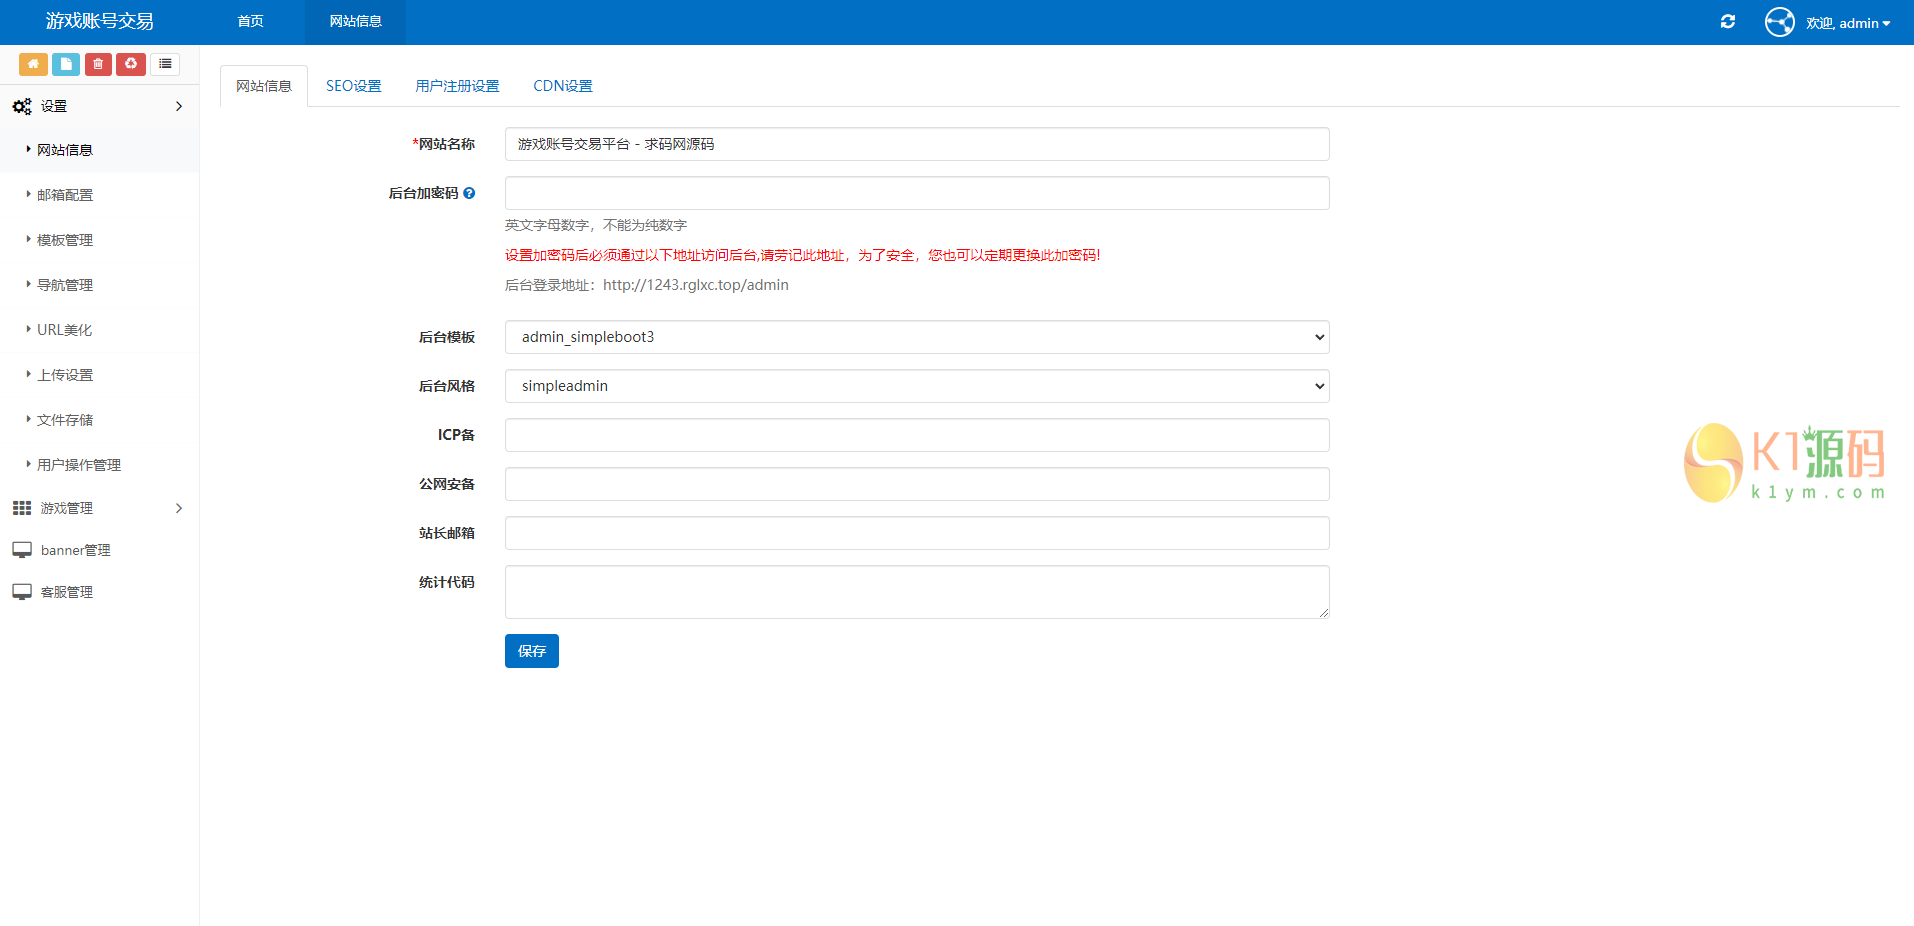Click the red recycle icon button

click(x=131, y=64)
